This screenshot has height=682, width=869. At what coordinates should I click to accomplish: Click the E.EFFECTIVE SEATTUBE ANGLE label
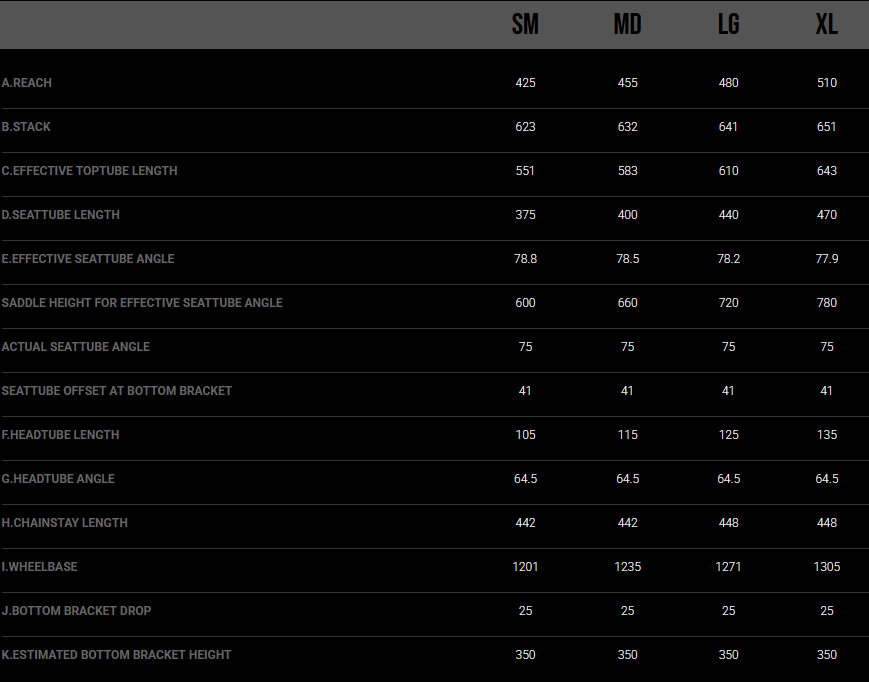point(88,259)
